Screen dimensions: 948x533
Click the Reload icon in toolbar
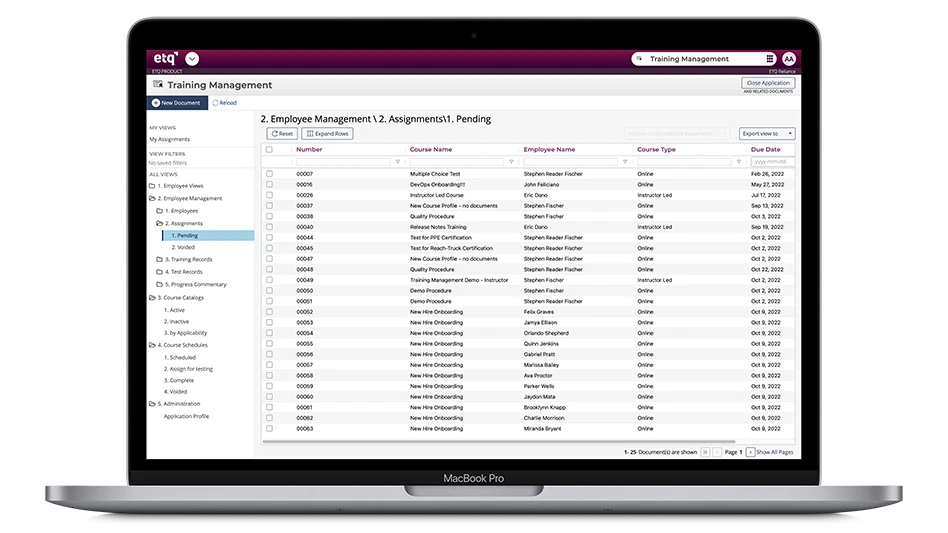215,103
